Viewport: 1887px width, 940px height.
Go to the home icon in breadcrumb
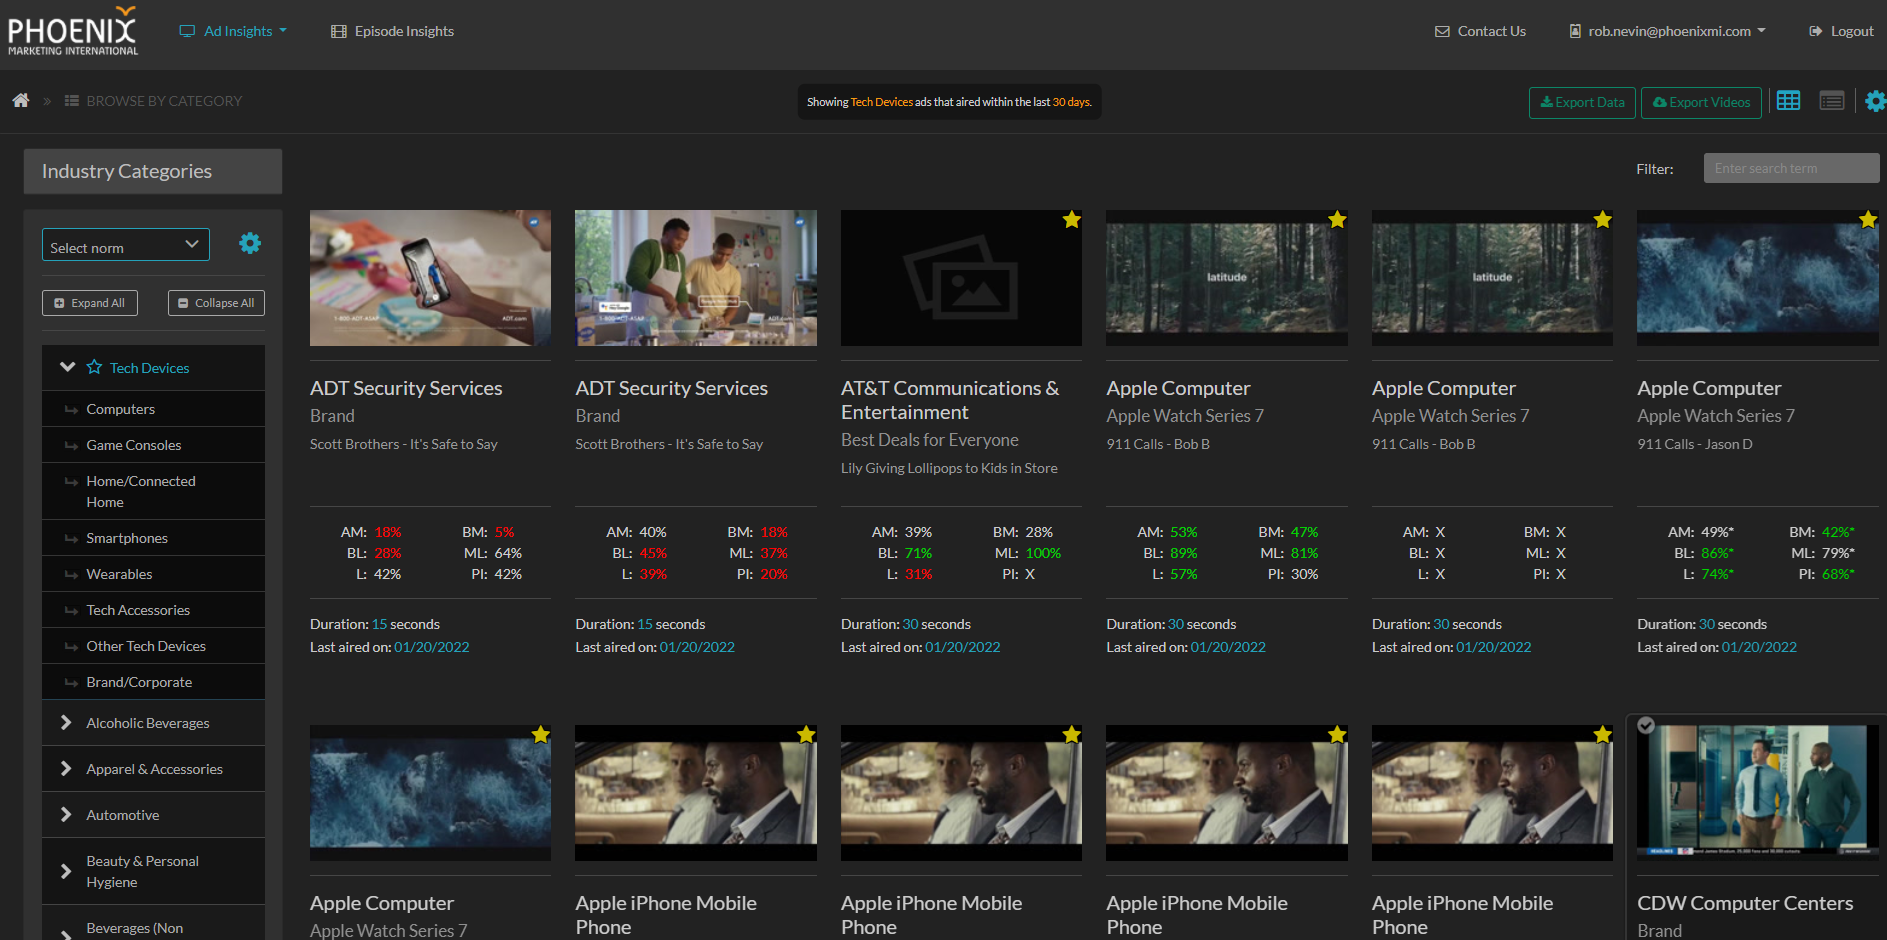pyautogui.click(x=20, y=101)
